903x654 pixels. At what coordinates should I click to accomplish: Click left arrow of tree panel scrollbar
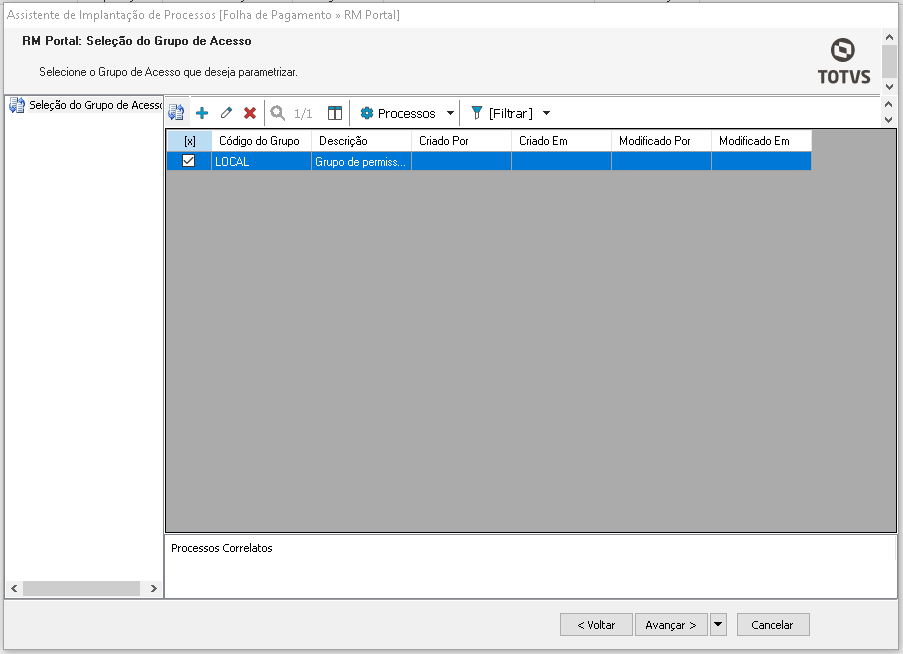pyautogui.click(x=14, y=588)
